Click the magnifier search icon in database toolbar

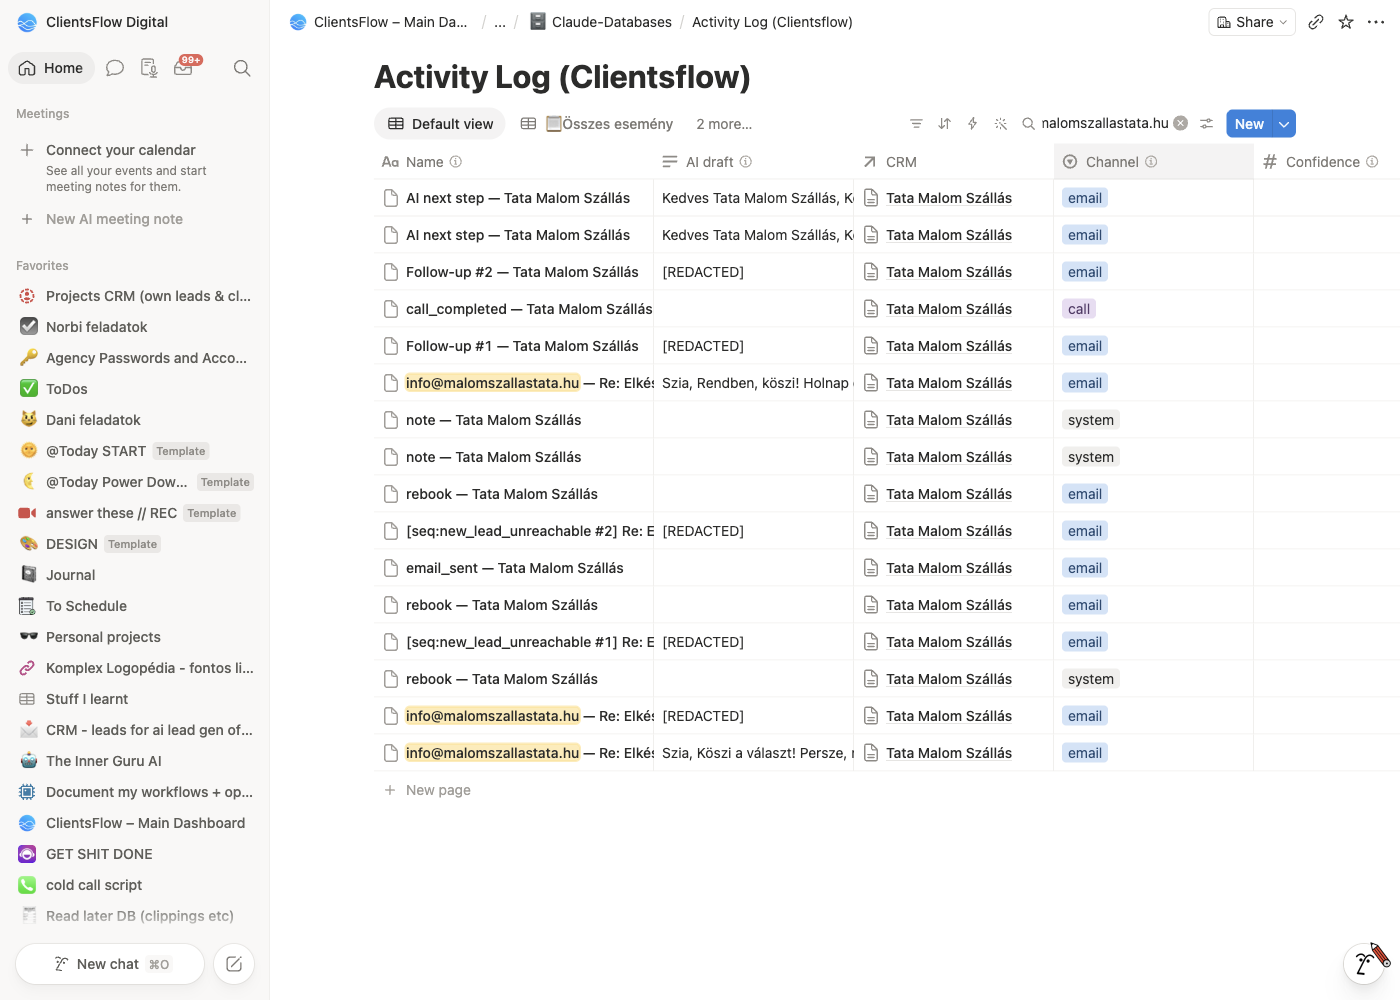(x=1028, y=124)
